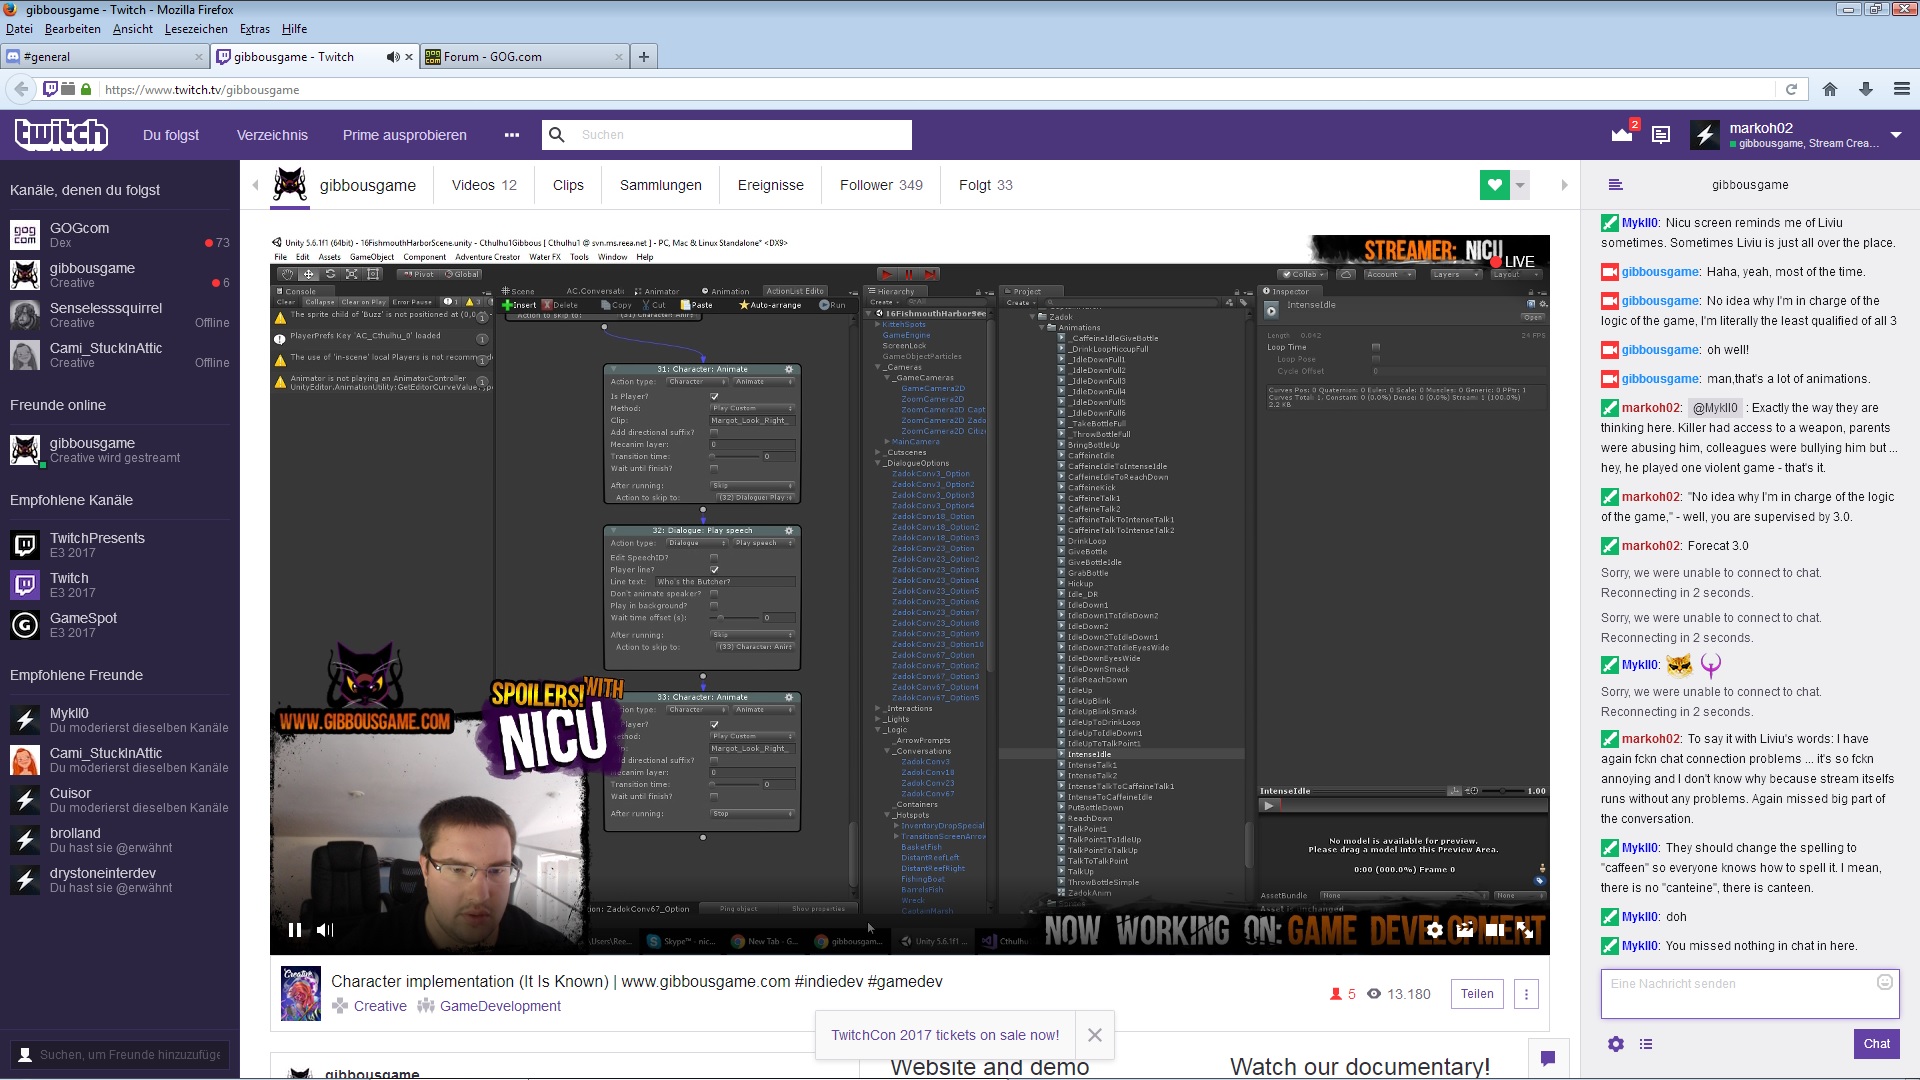This screenshot has width=1920, height=1080.
Task: Mute the gibbousgame tab audio
Action: coord(392,57)
